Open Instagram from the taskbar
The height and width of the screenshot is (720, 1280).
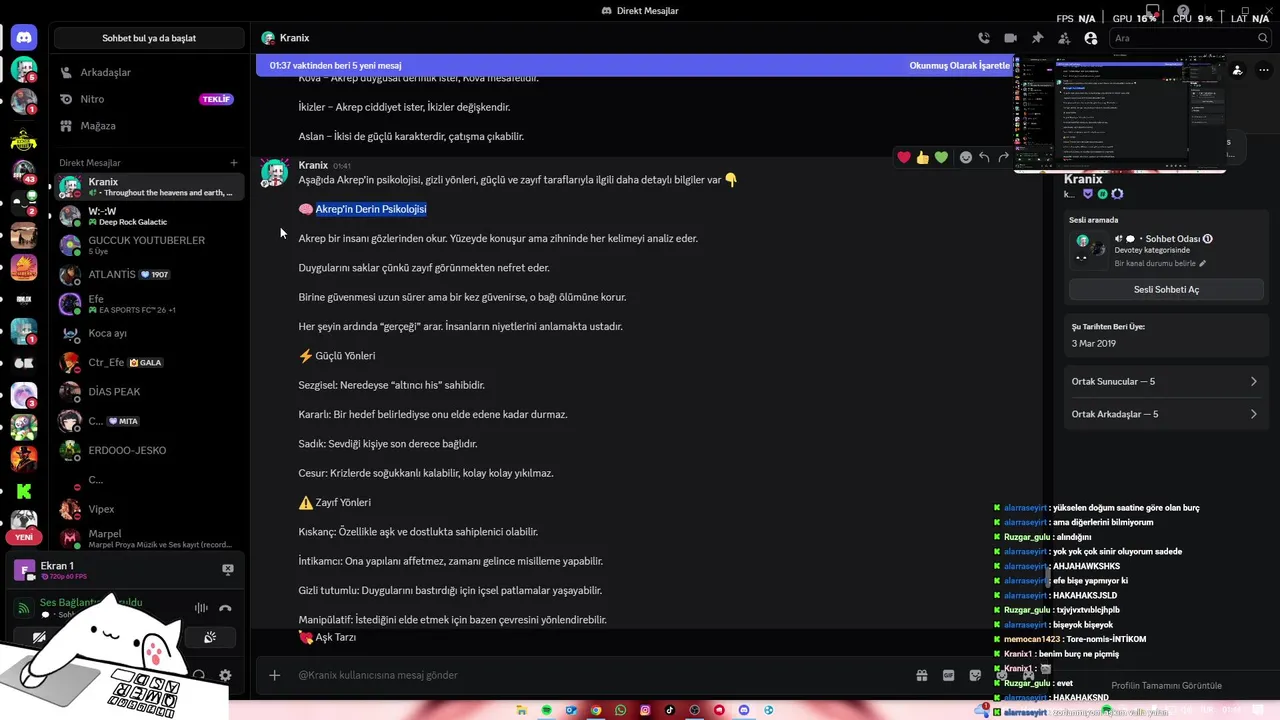click(645, 710)
